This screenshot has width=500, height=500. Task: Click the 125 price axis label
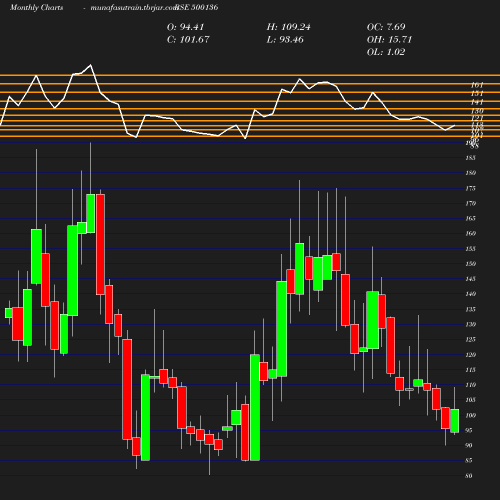(470, 340)
